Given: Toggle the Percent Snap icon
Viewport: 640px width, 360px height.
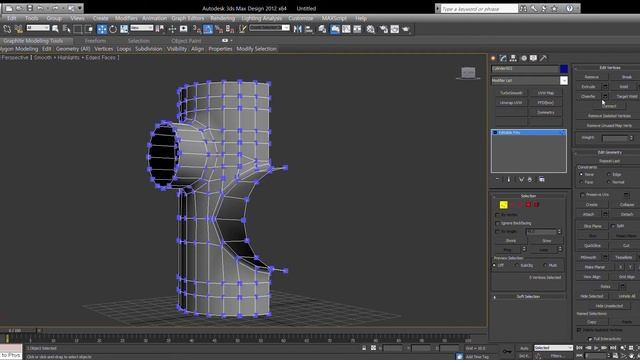Looking at the screenshot, I should (x=219, y=29).
